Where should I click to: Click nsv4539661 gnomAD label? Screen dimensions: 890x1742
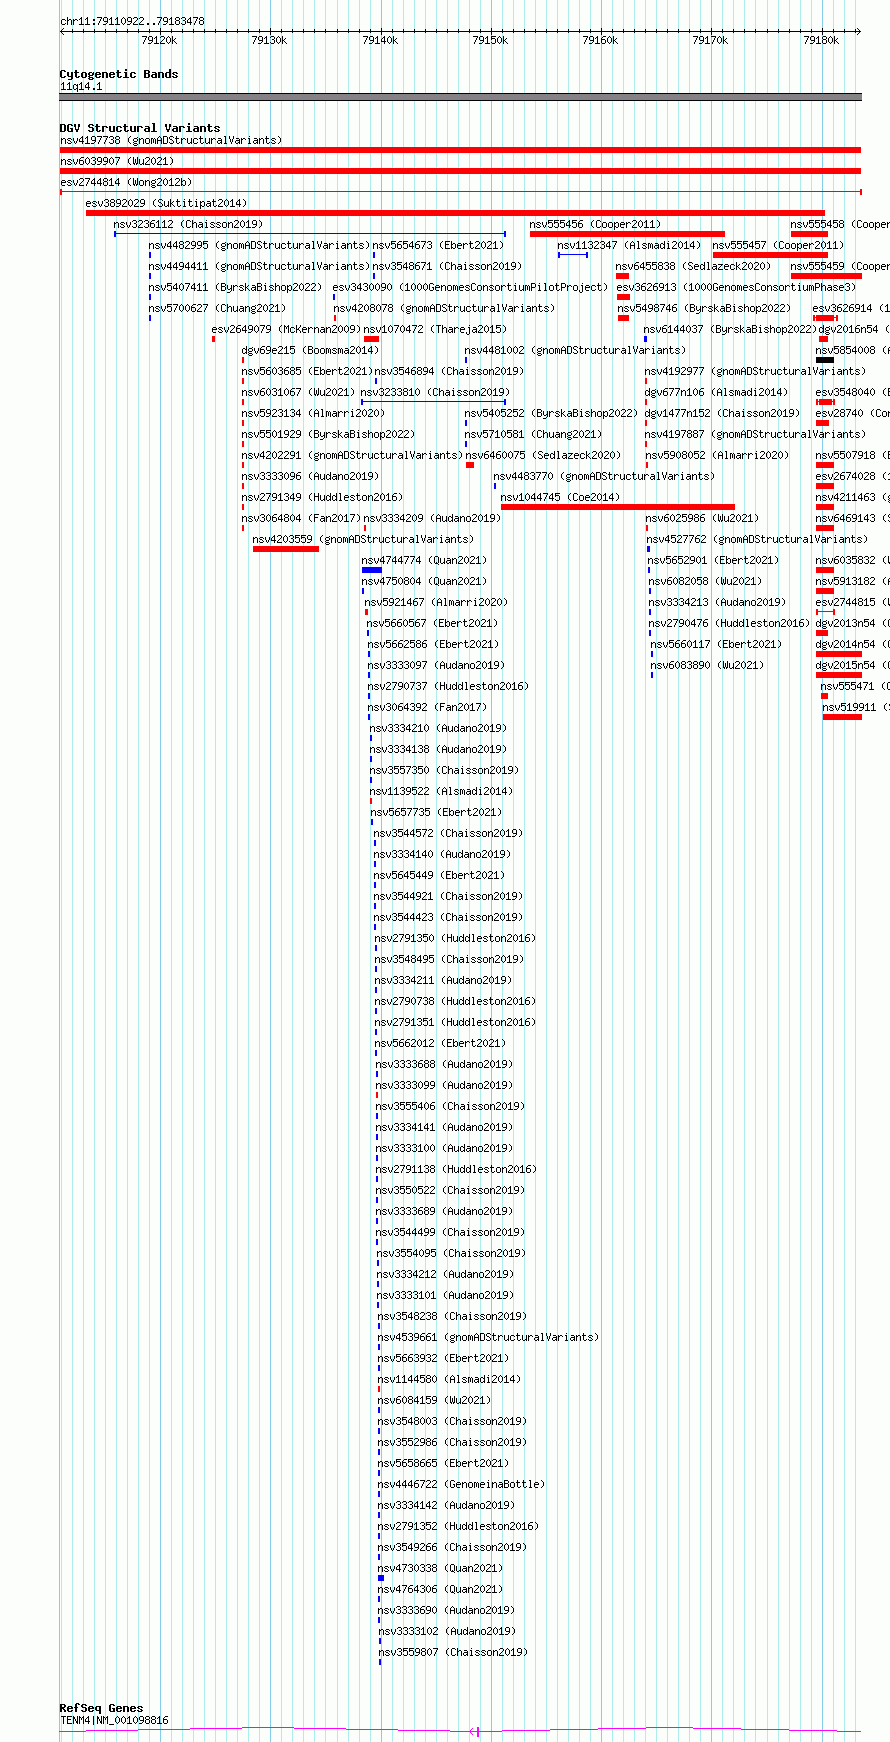pos(488,1337)
